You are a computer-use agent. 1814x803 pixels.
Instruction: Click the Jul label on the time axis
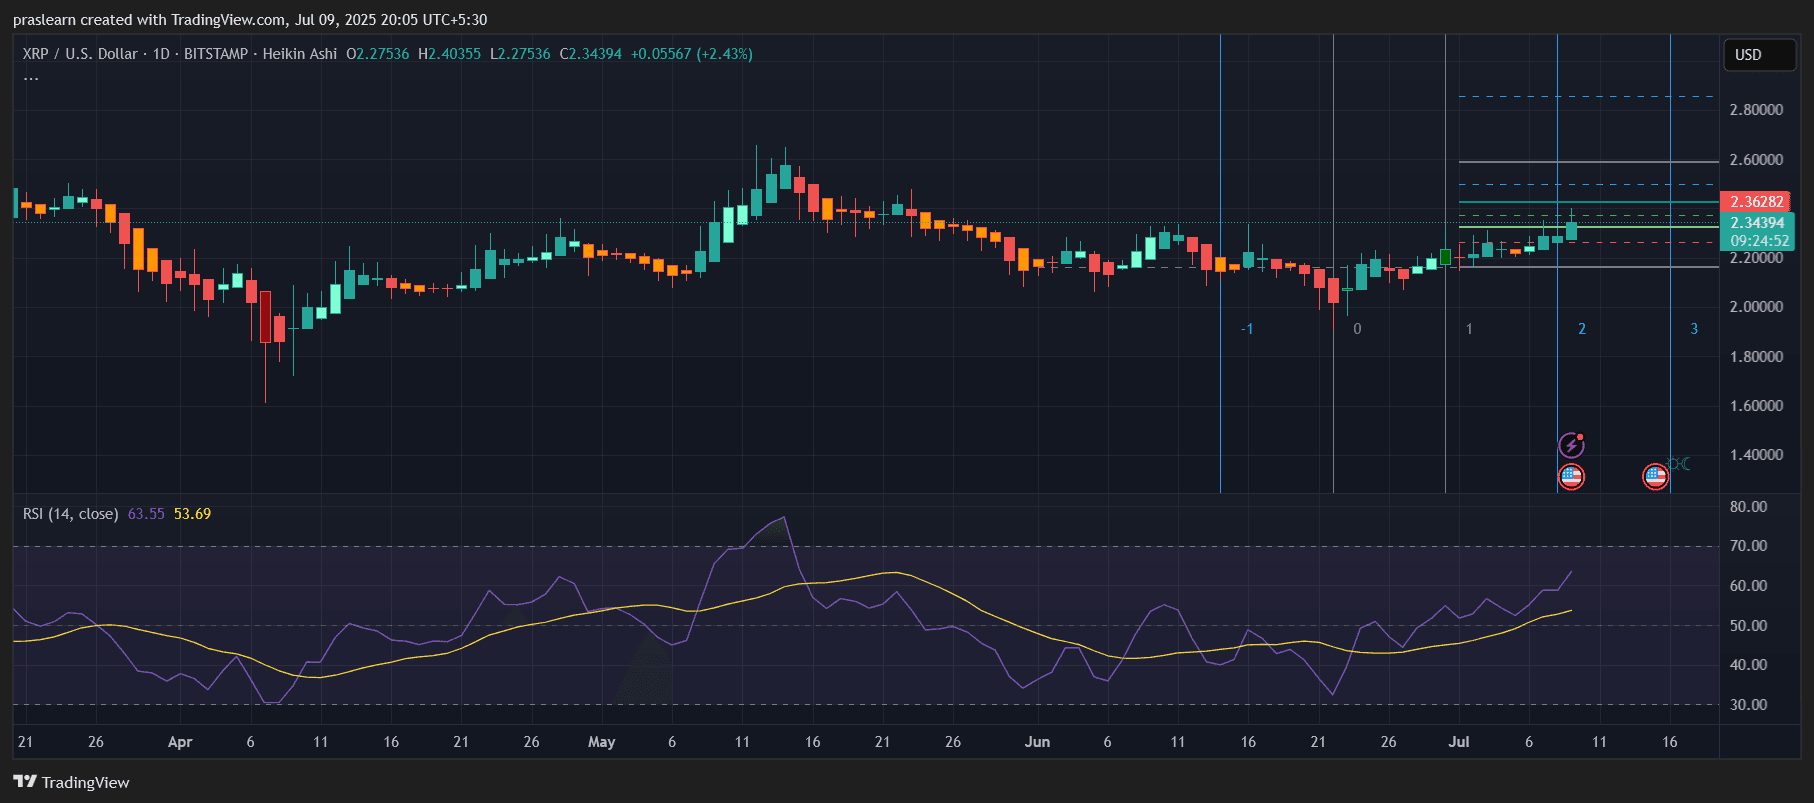click(1459, 742)
